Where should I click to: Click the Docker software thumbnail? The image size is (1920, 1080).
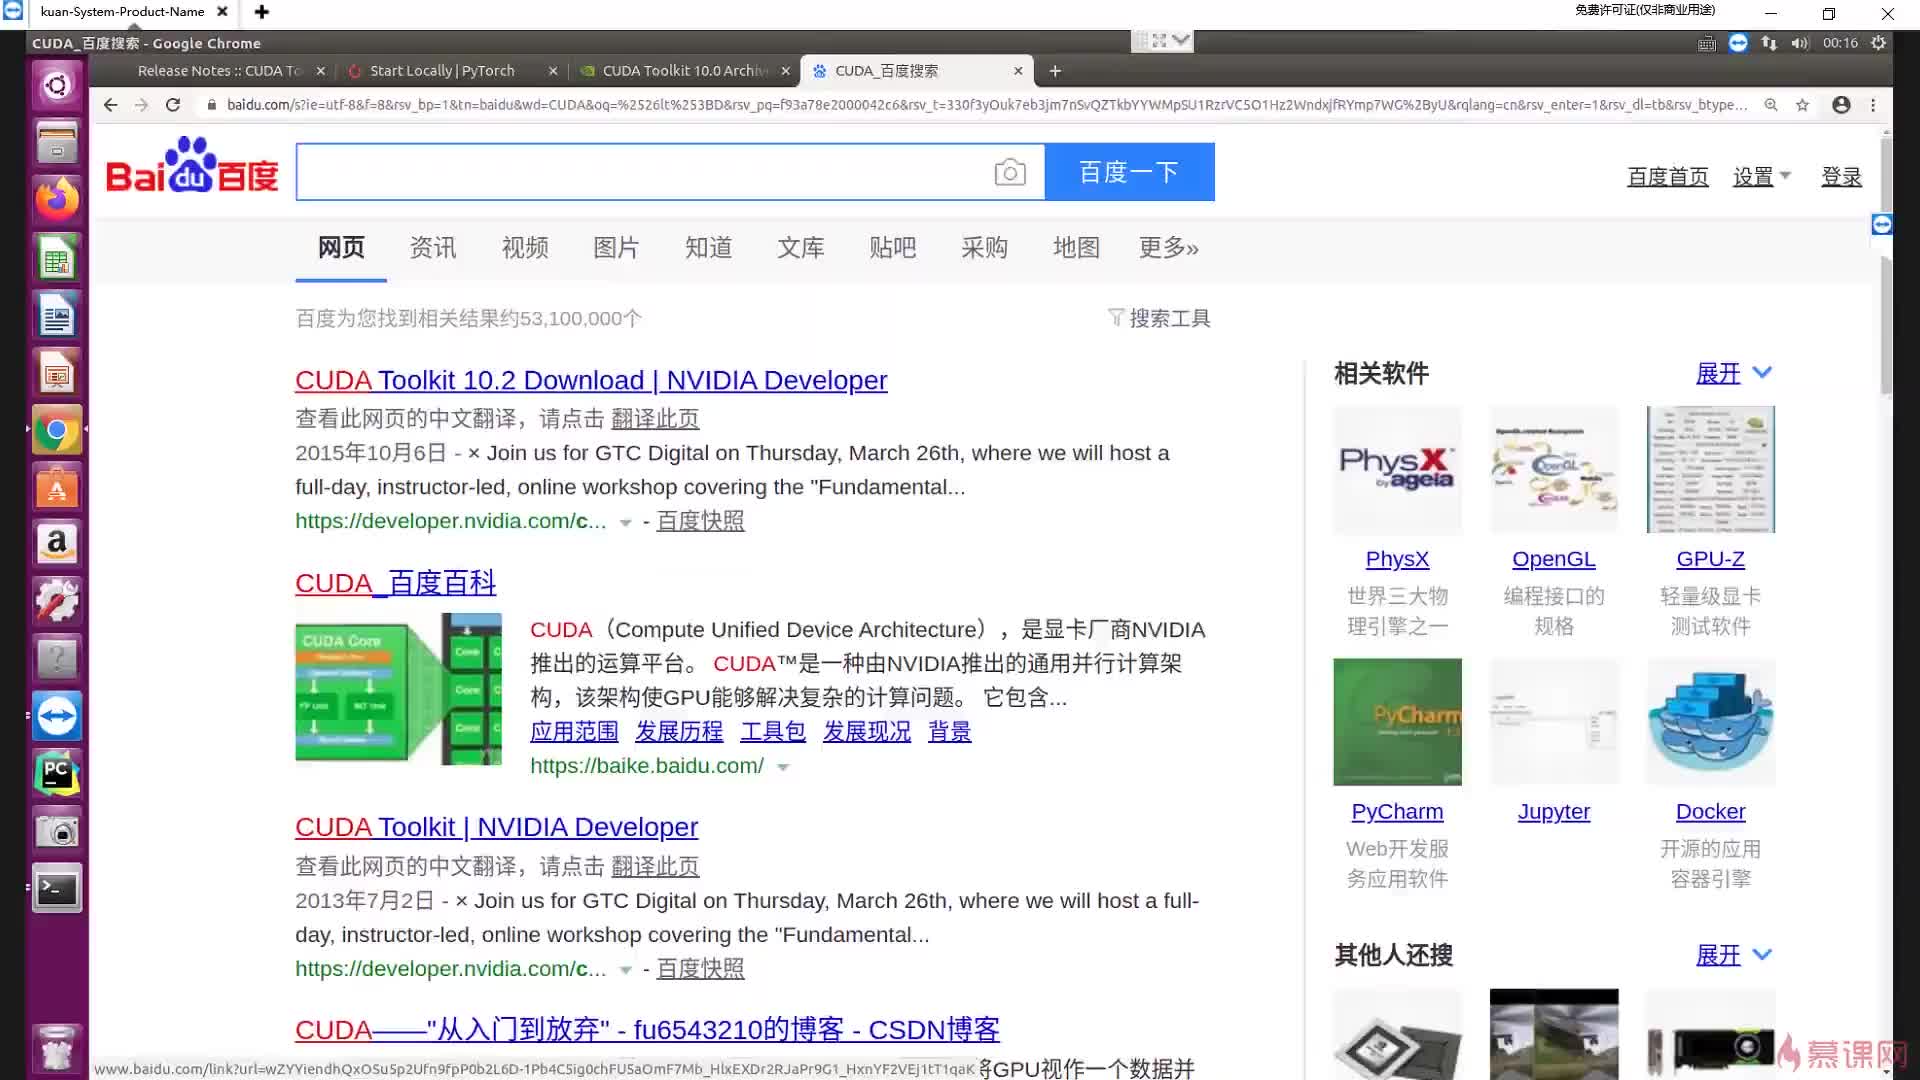1710,722
